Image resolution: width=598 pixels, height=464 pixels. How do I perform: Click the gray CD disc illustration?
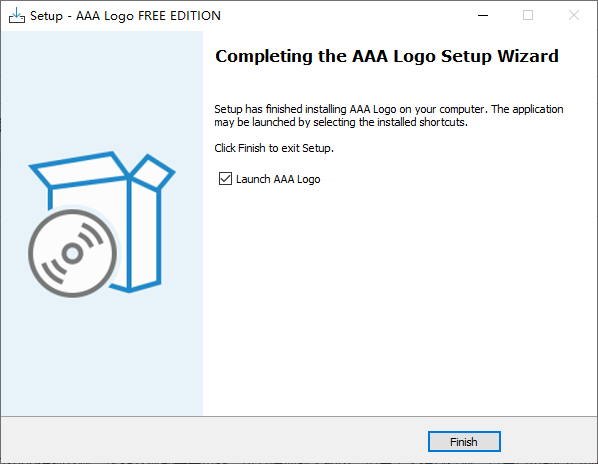(72, 253)
